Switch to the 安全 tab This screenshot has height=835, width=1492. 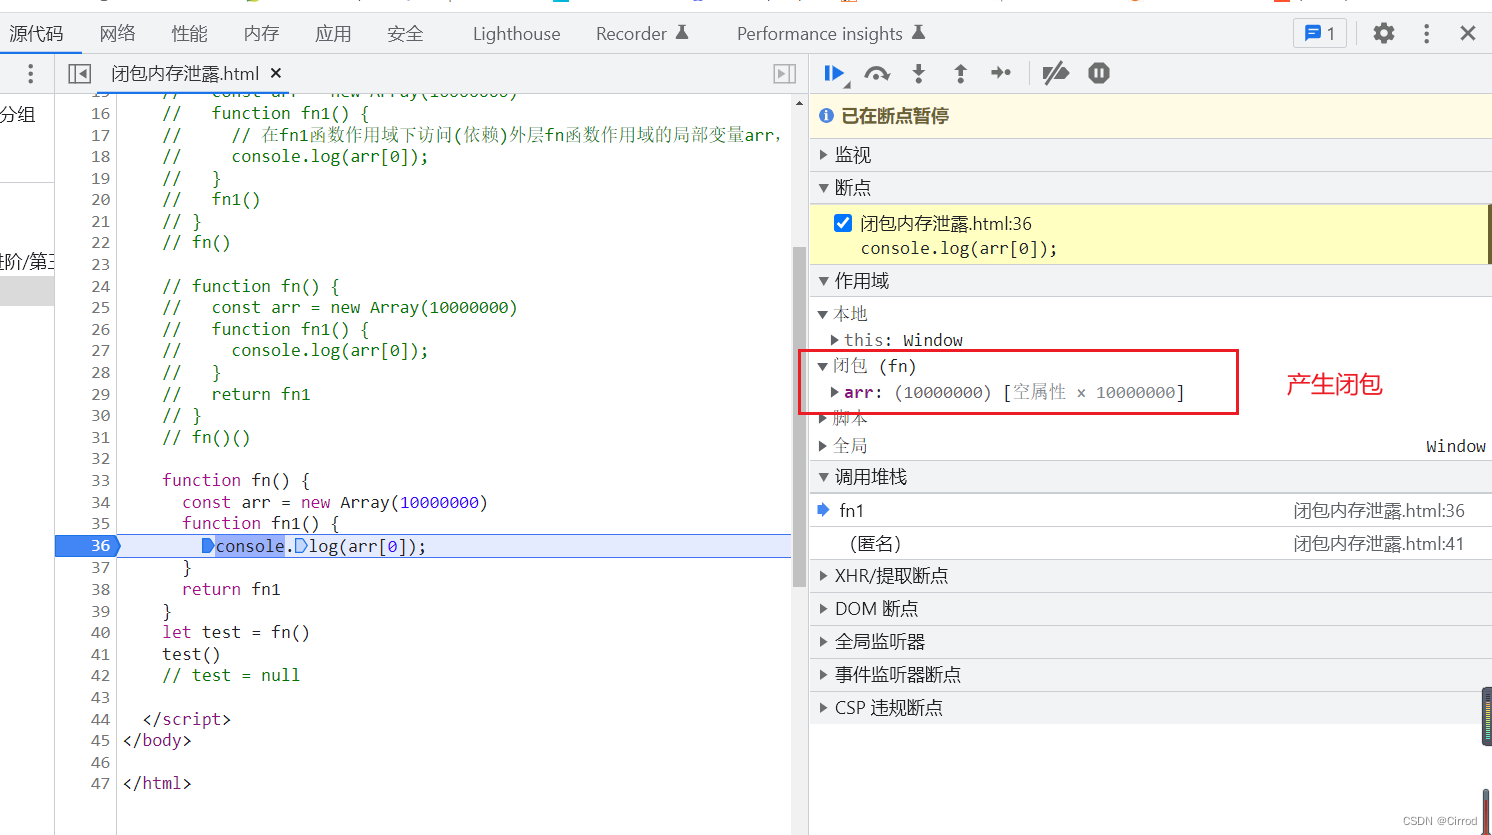(405, 33)
